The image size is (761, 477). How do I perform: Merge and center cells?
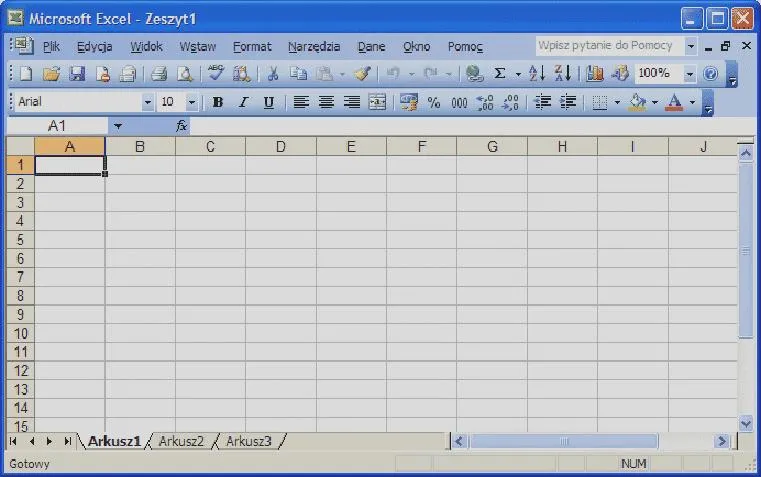(377, 102)
